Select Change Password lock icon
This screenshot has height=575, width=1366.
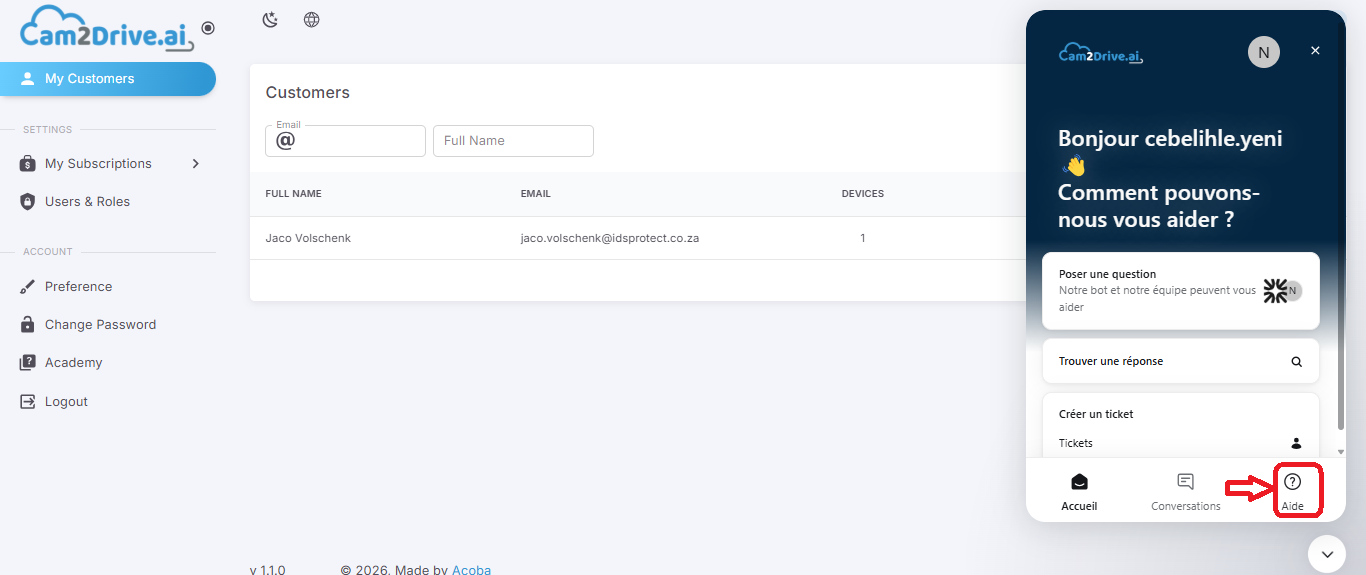tap(28, 325)
